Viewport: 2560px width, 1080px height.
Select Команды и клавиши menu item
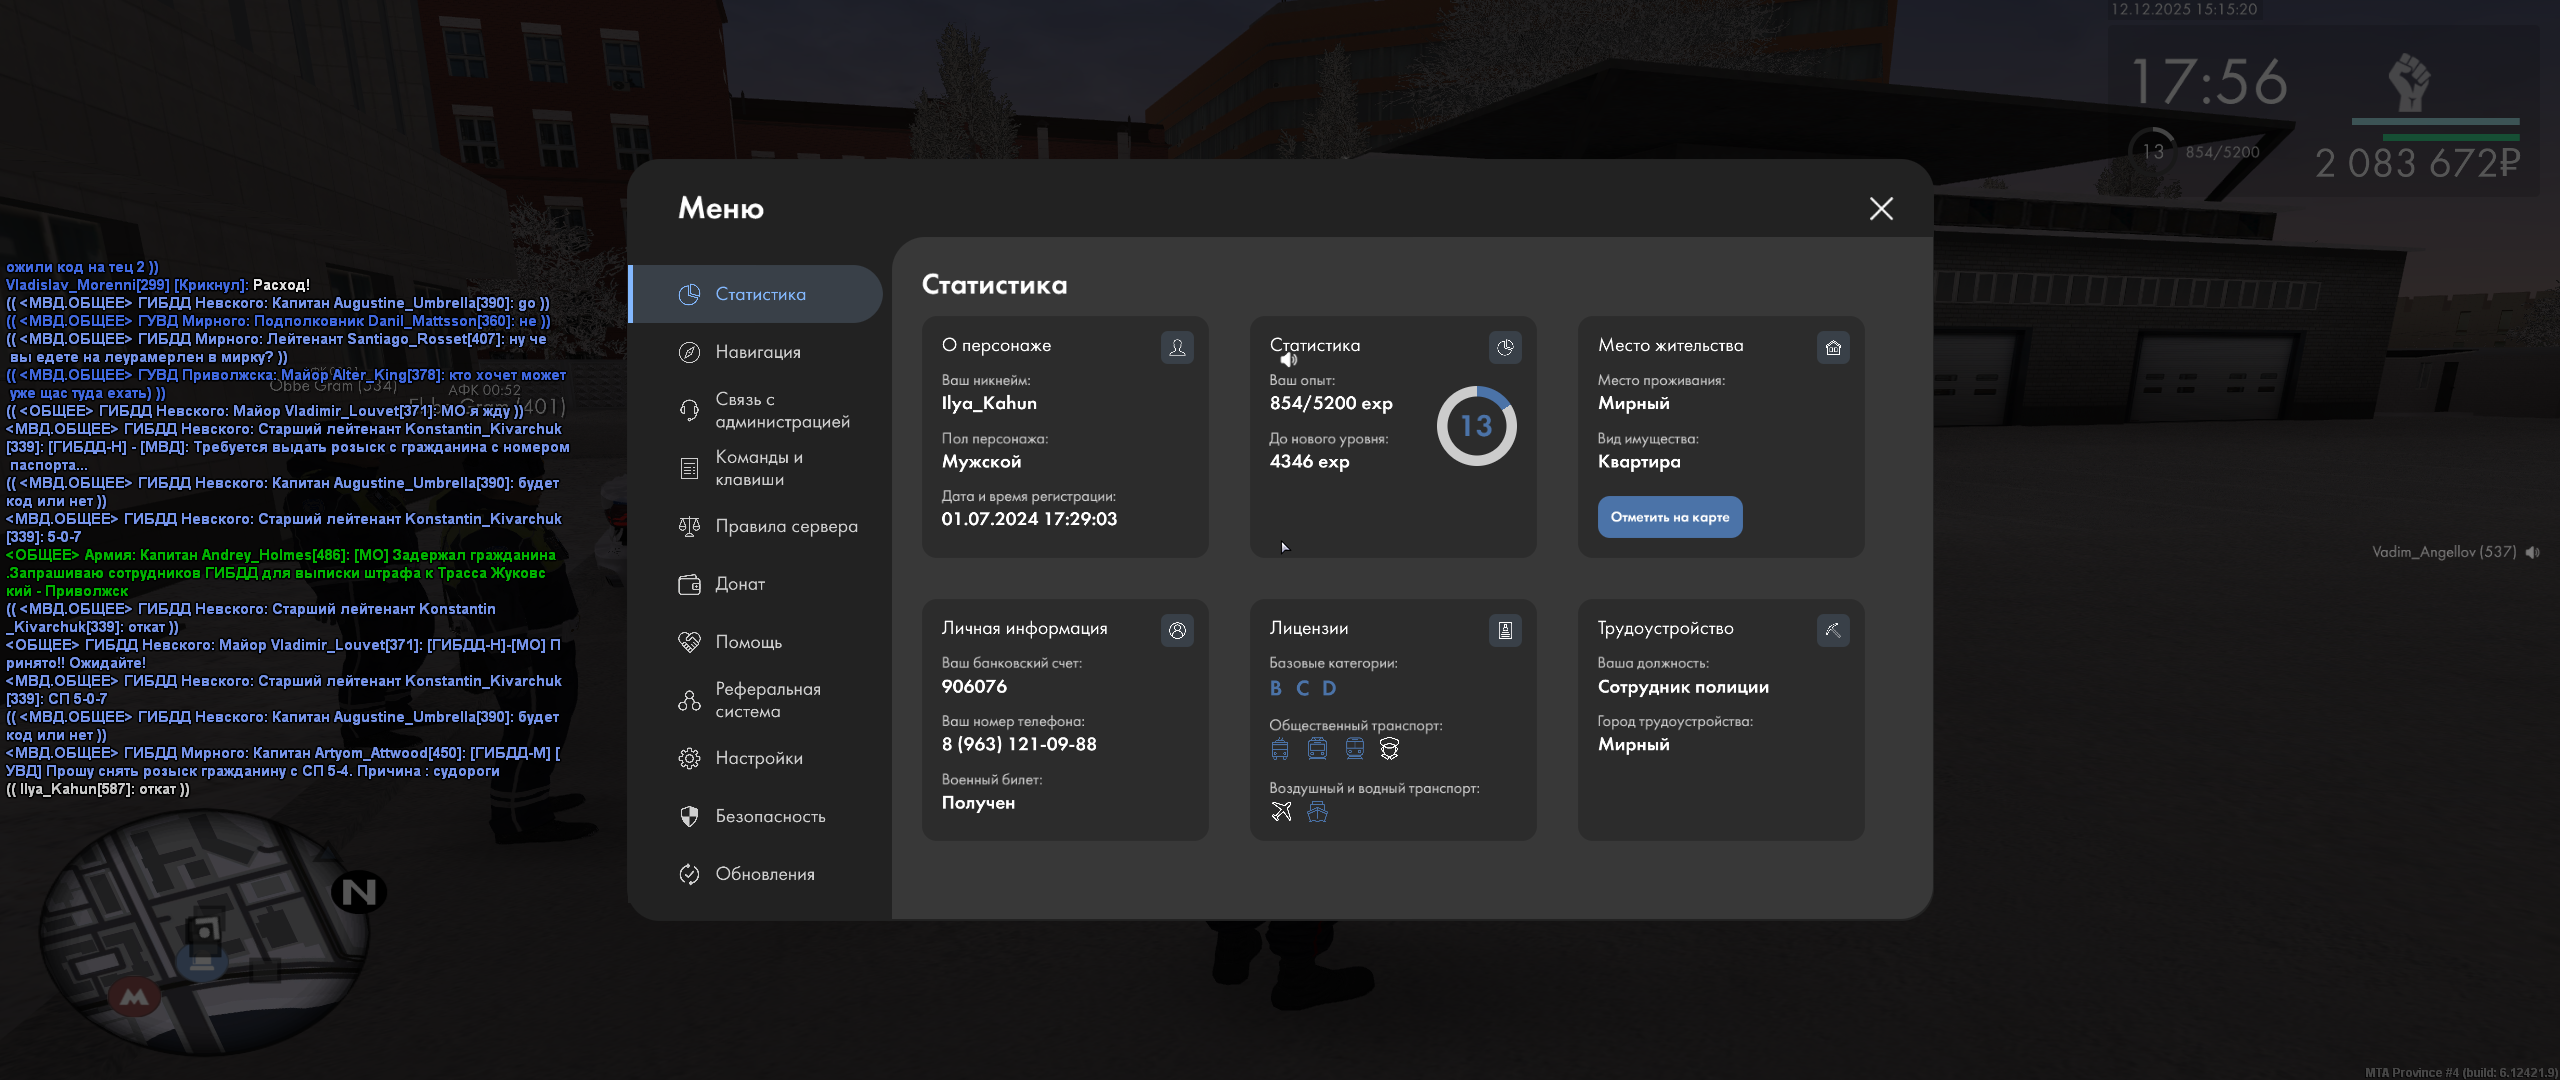click(757, 468)
